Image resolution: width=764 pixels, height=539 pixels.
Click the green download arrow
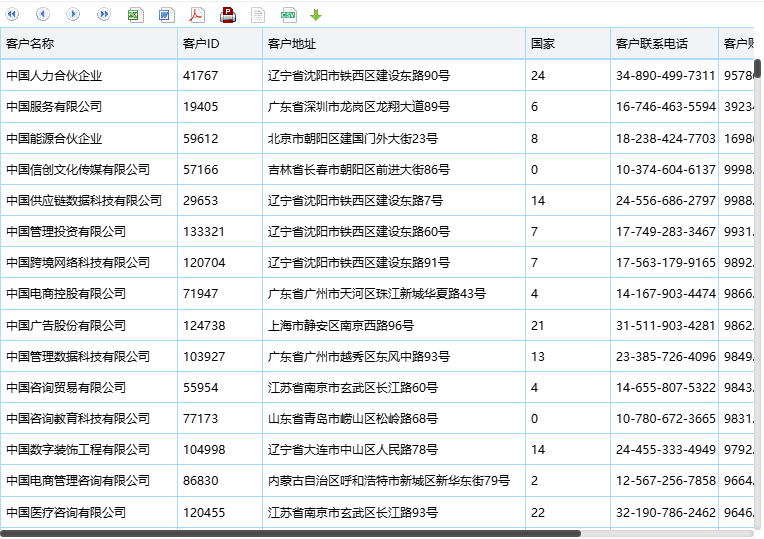tap(316, 15)
